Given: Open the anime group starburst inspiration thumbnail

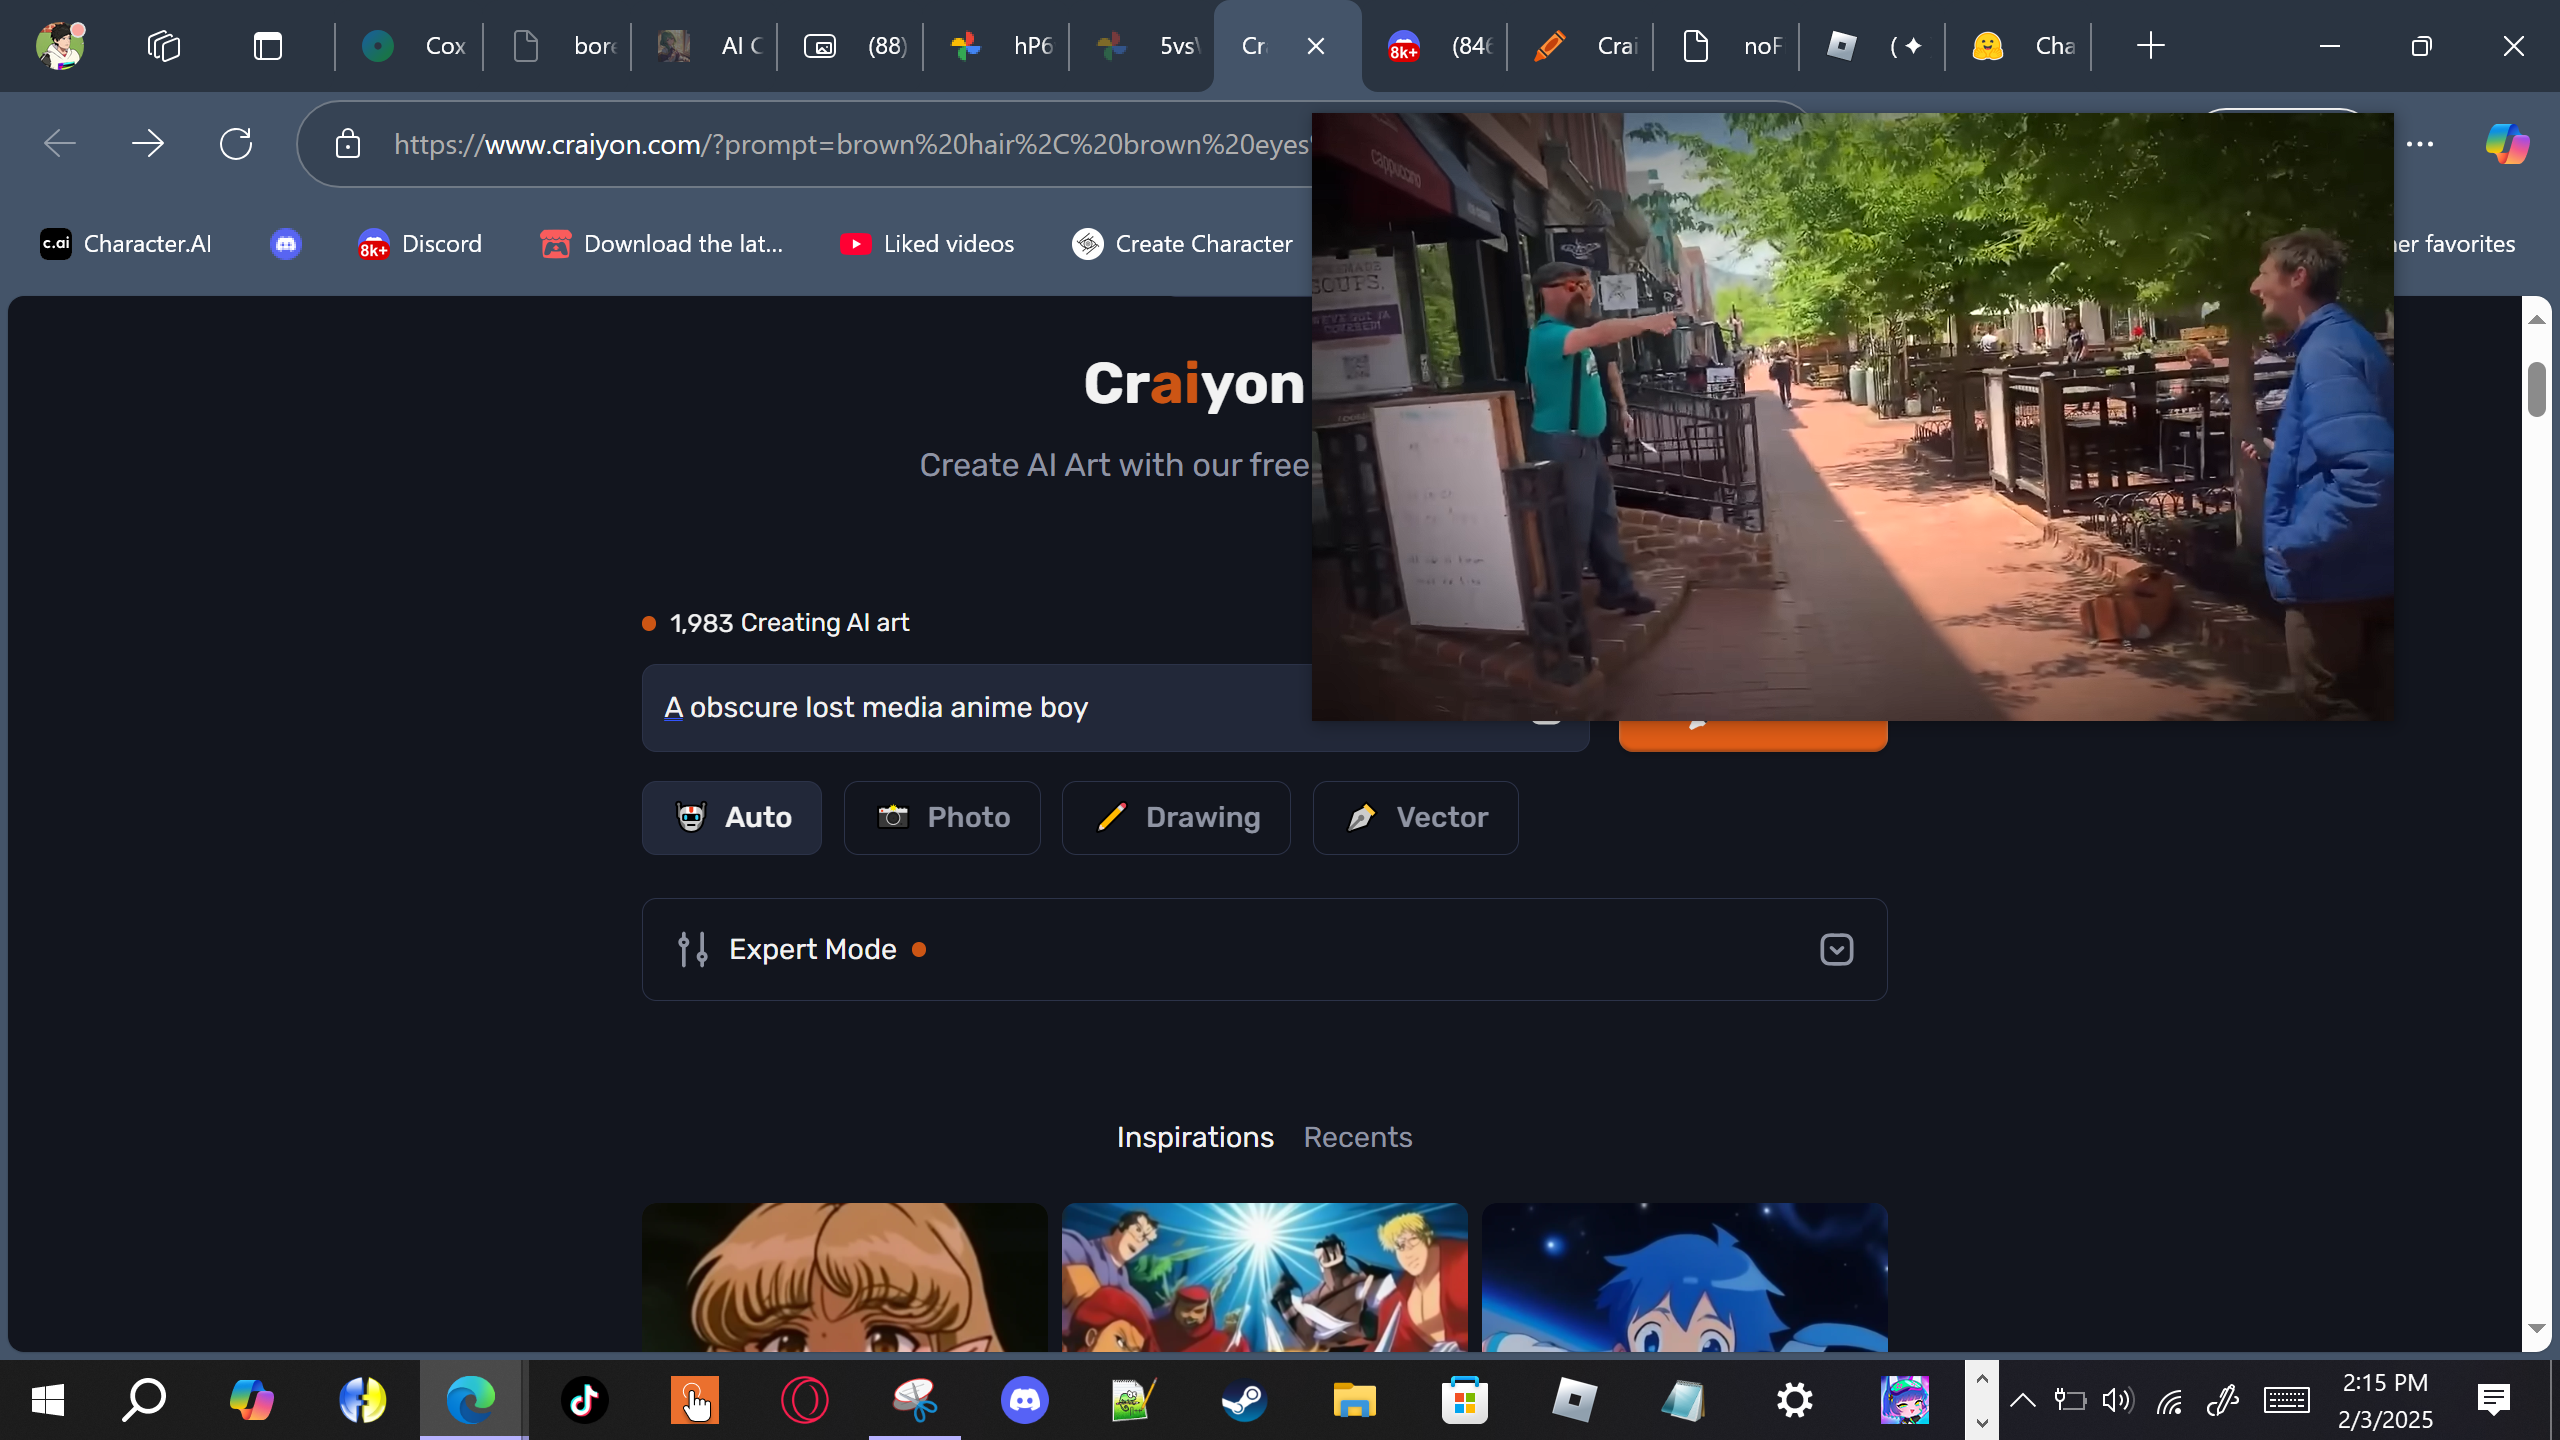Looking at the screenshot, I should tap(1264, 1277).
